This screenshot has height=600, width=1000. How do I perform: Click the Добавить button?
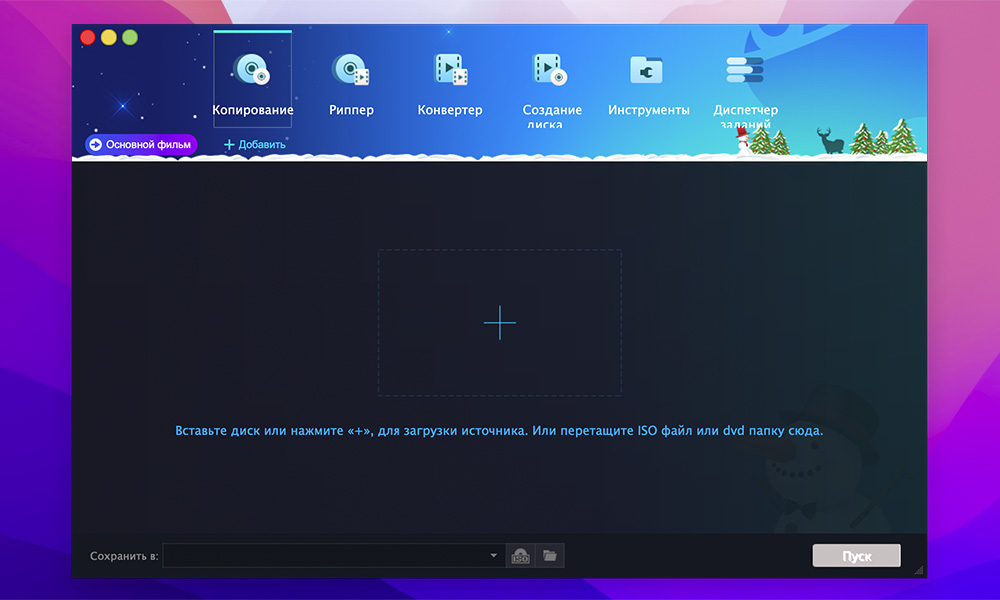(254, 145)
